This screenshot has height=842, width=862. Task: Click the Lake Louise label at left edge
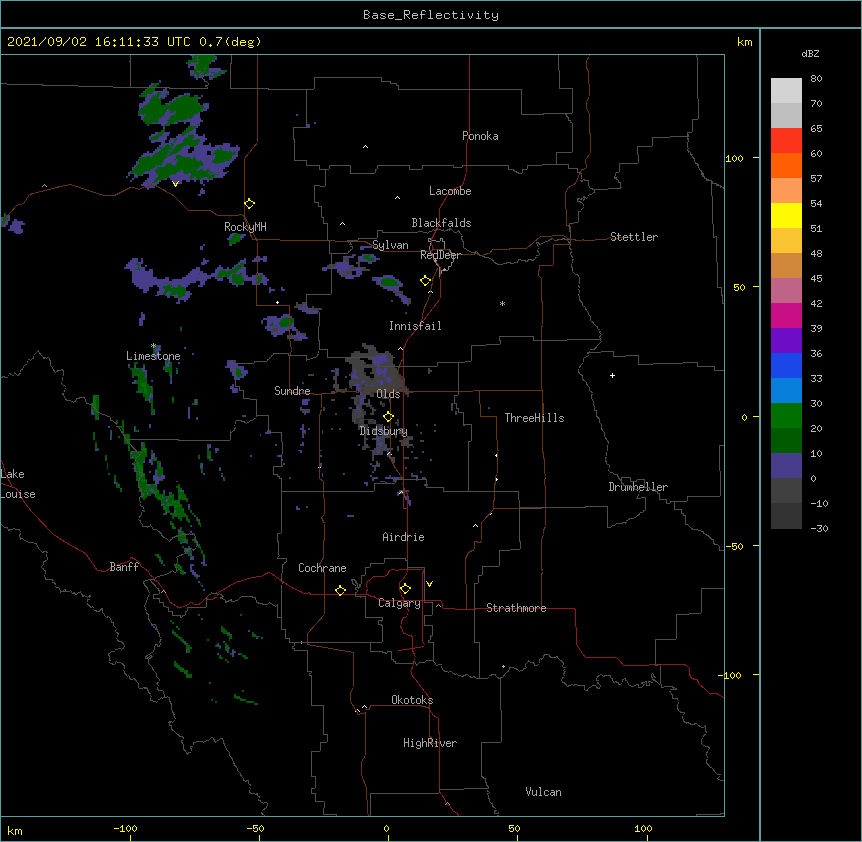18,484
